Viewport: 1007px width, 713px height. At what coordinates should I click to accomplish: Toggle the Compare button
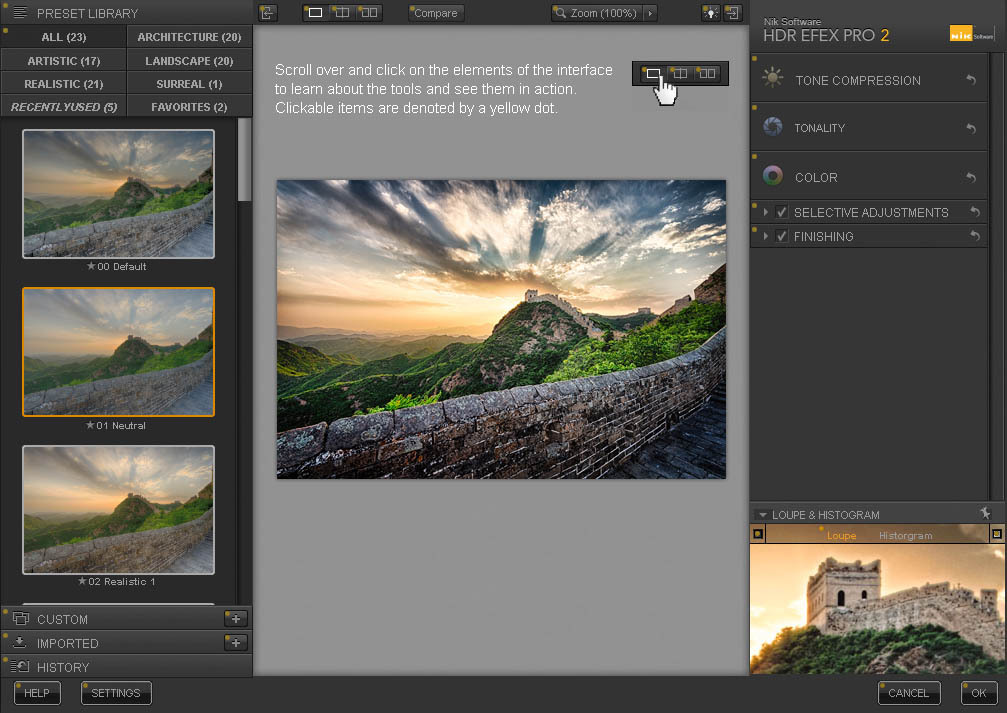coord(435,13)
